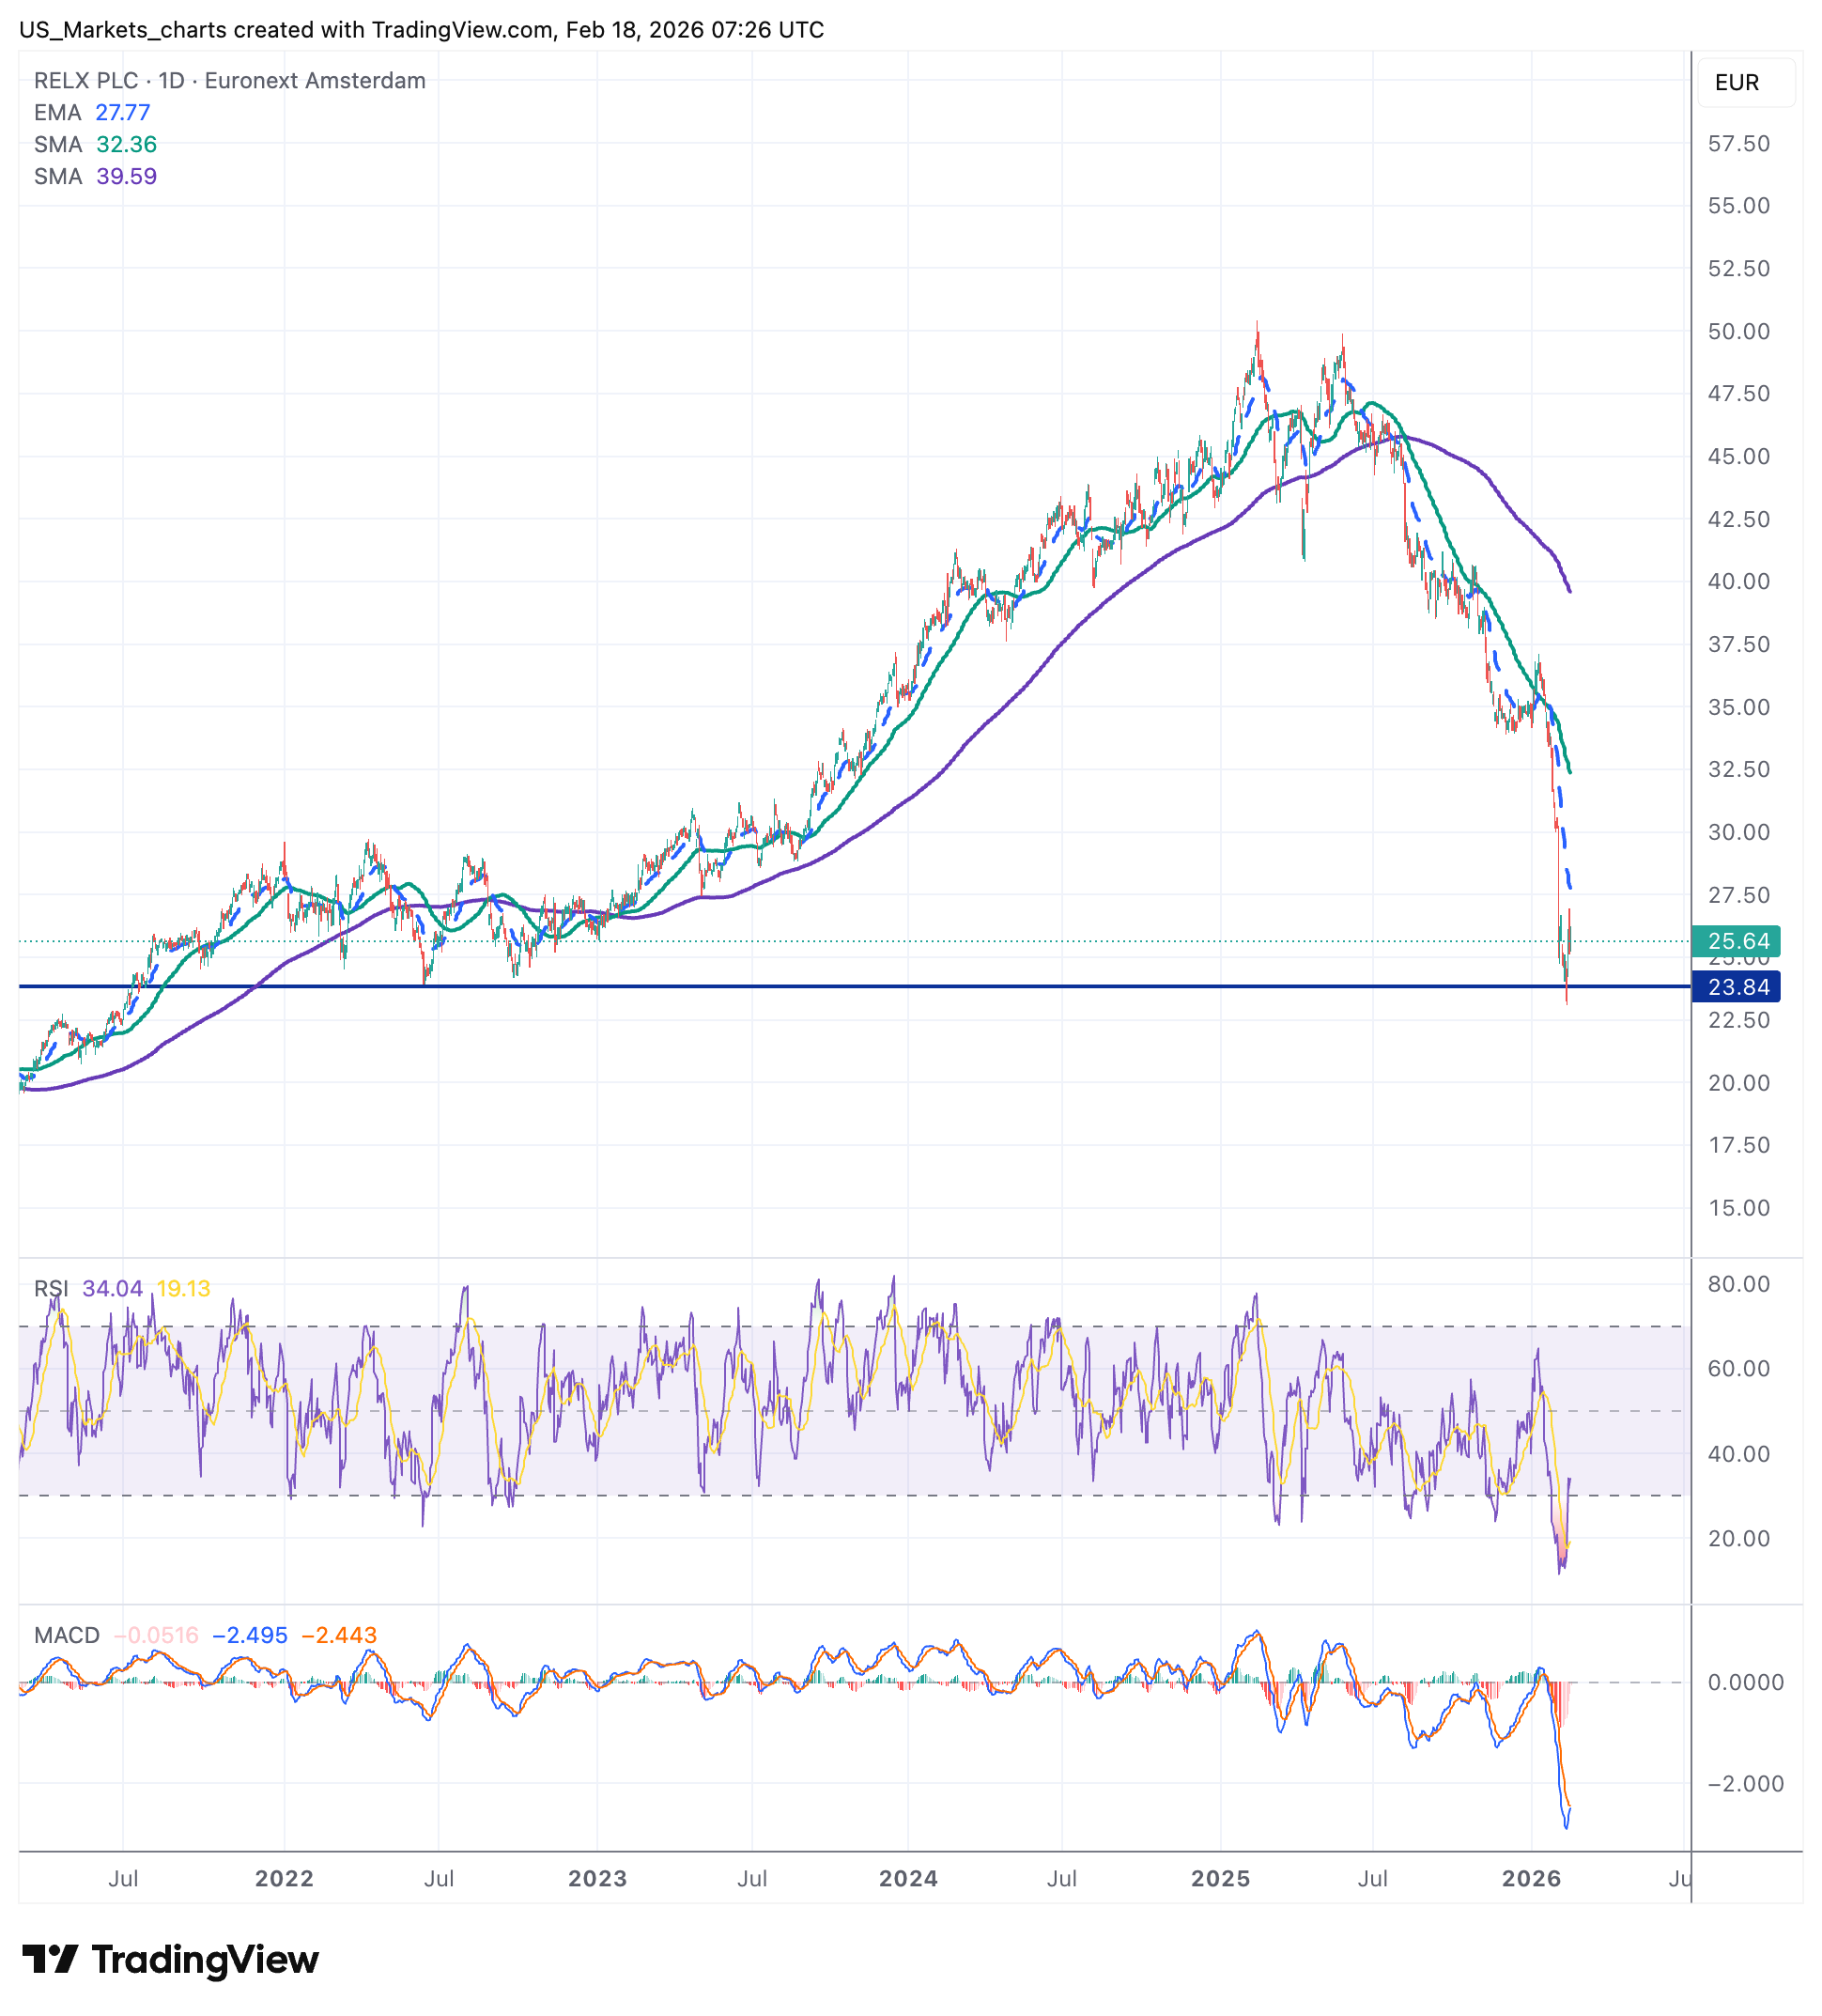Click the 2022 label on time axis
The width and height of the screenshot is (1822, 2016).
point(284,1879)
